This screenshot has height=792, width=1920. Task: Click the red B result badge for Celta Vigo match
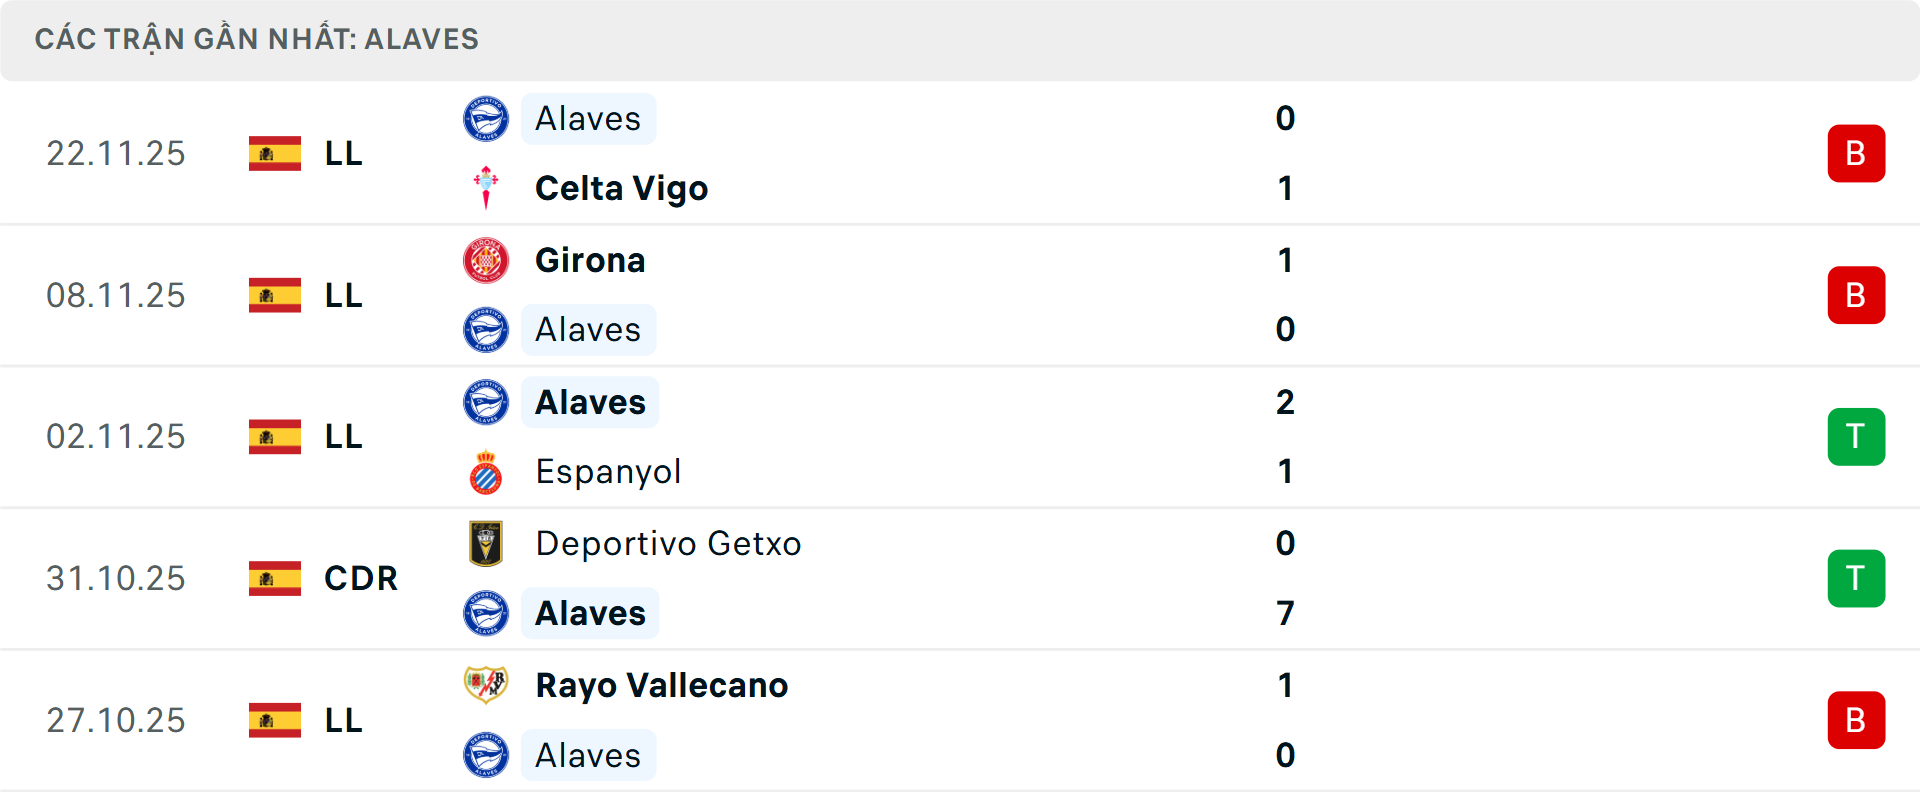tap(1856, 153)
